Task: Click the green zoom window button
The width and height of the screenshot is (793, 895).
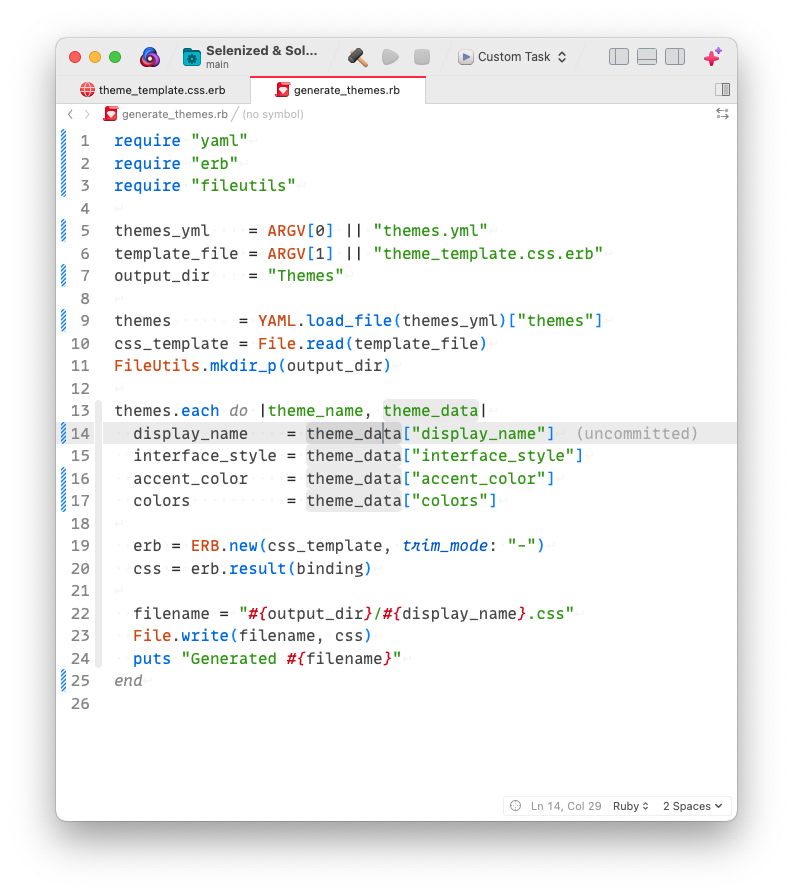Action: pos(115,57)
